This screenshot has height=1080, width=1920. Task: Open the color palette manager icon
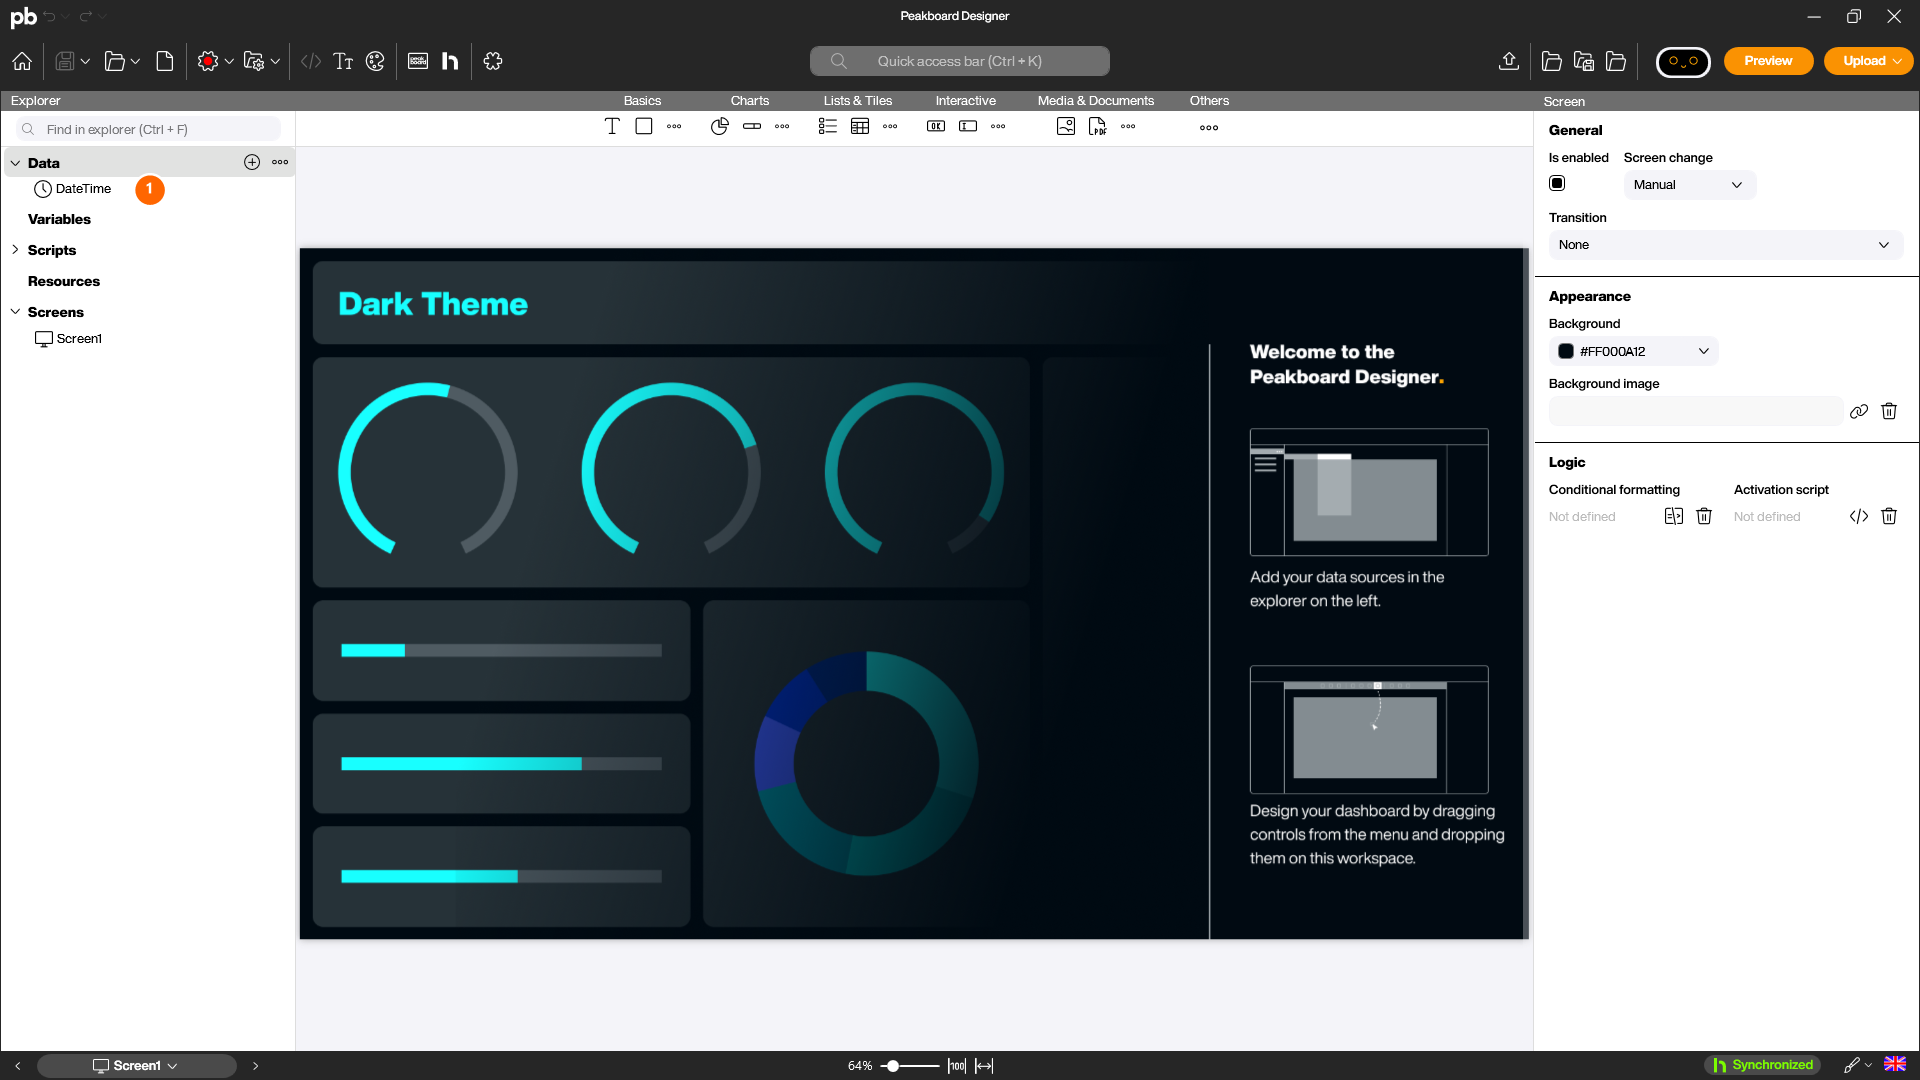[x=375, y=61]
